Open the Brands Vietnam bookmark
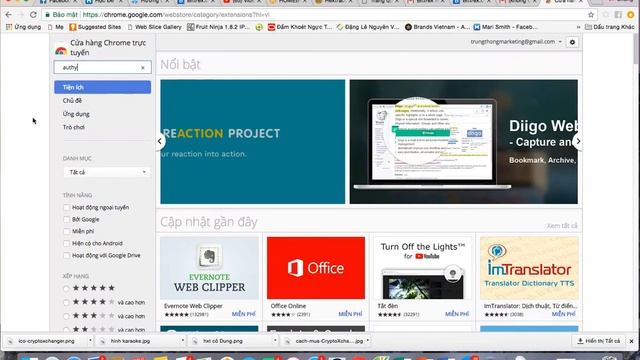The width and height of the screenshot is (640, 360). [437, 27]
